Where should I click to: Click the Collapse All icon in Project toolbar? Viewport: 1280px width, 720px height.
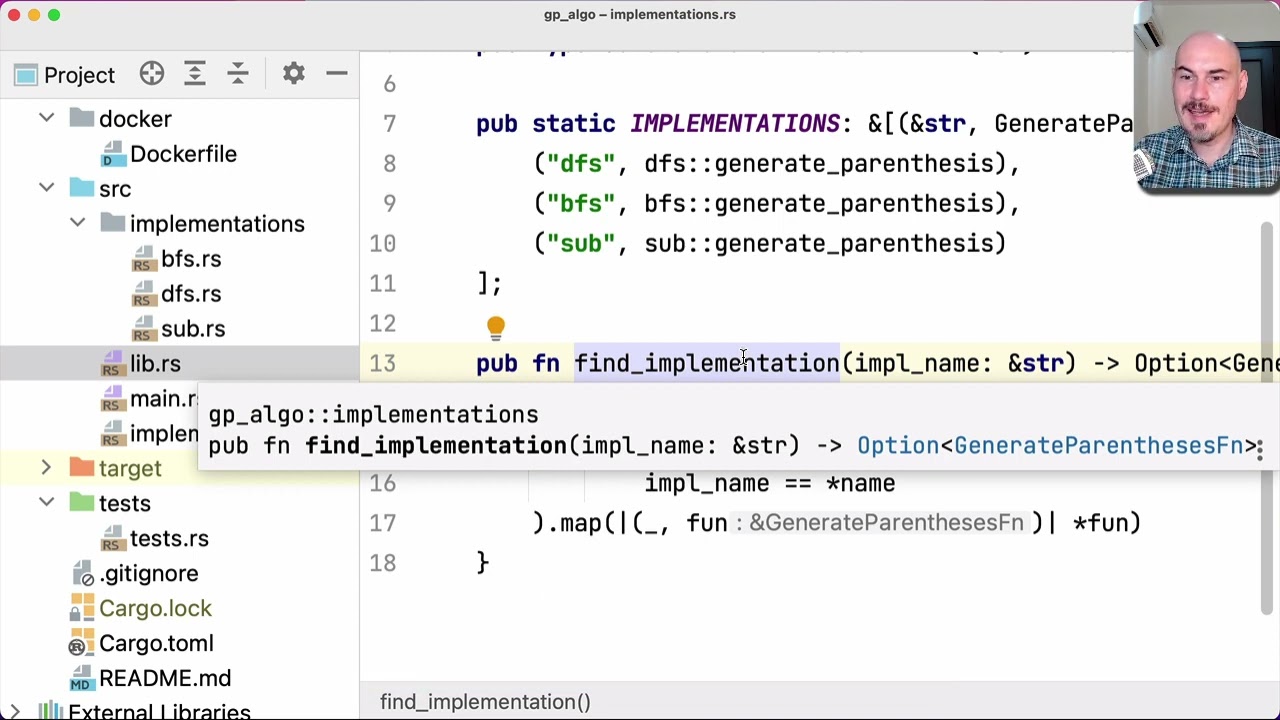point(238,74)
